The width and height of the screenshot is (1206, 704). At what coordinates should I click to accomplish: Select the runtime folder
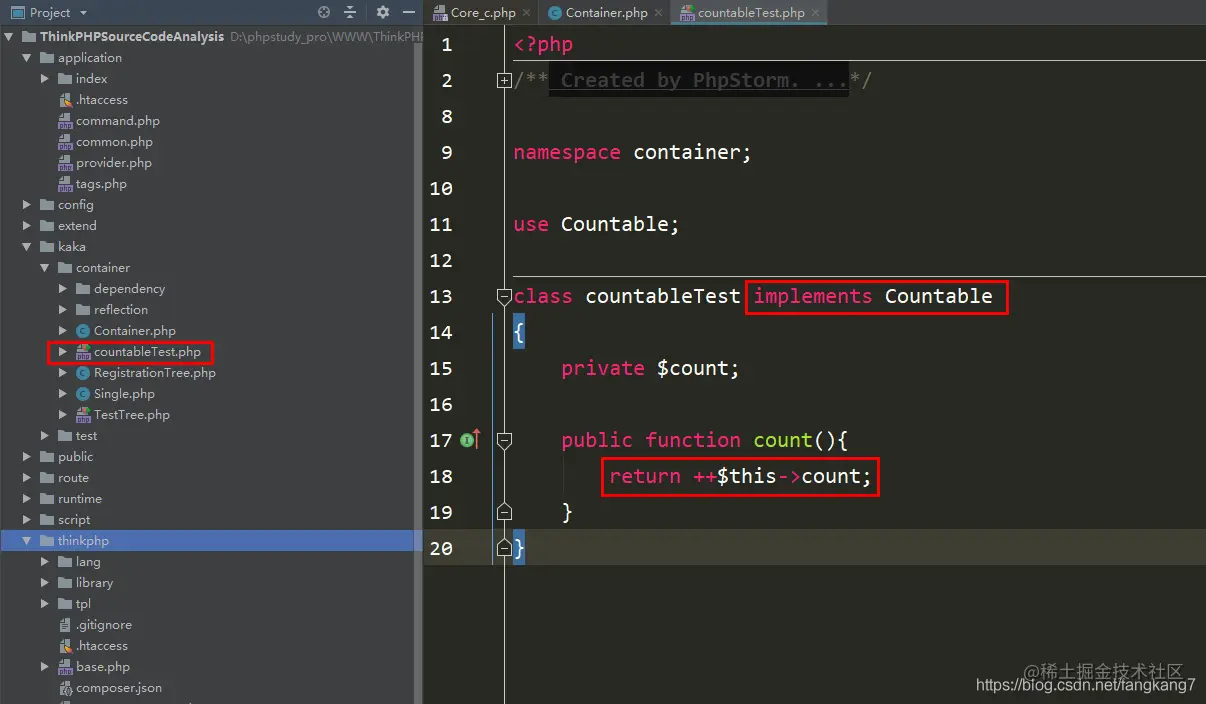[x=79, y=499]
